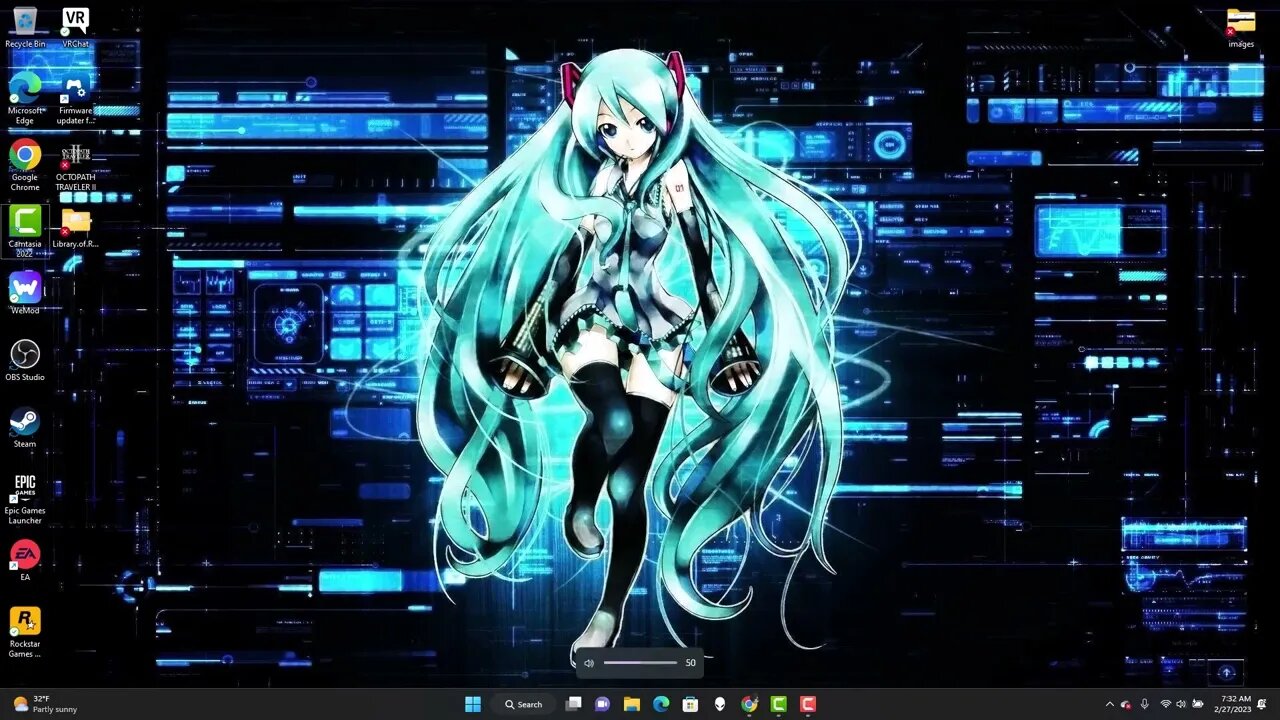This screenshot has height=720, width=1280.
Task: Open the Library.of.R... folder
Action: click(x=75, y=228)
